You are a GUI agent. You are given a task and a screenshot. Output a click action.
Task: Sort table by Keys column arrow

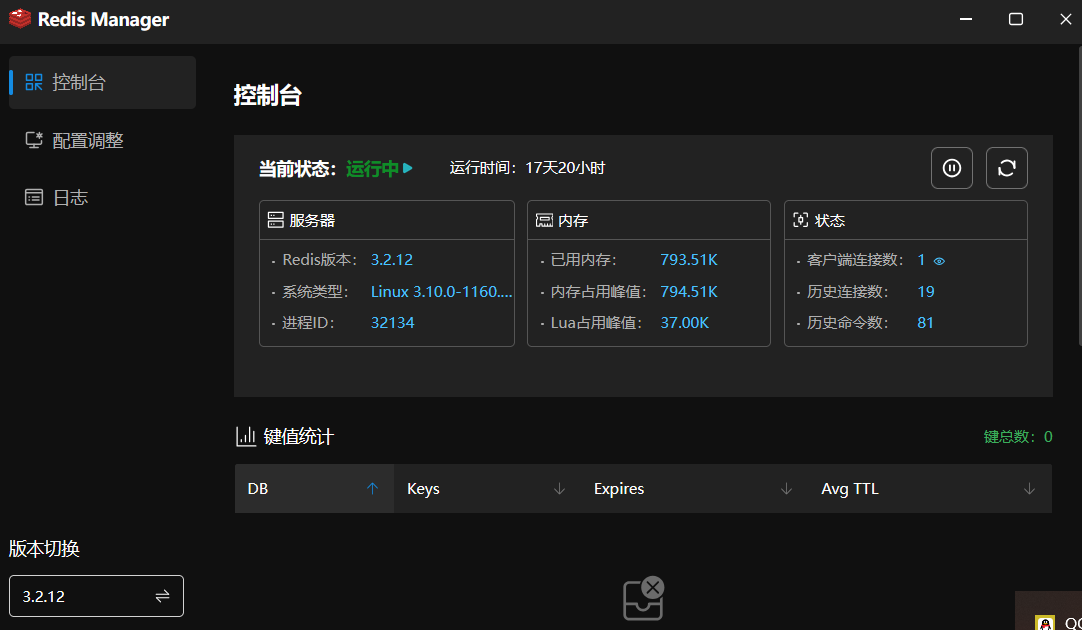coord(560,489)
